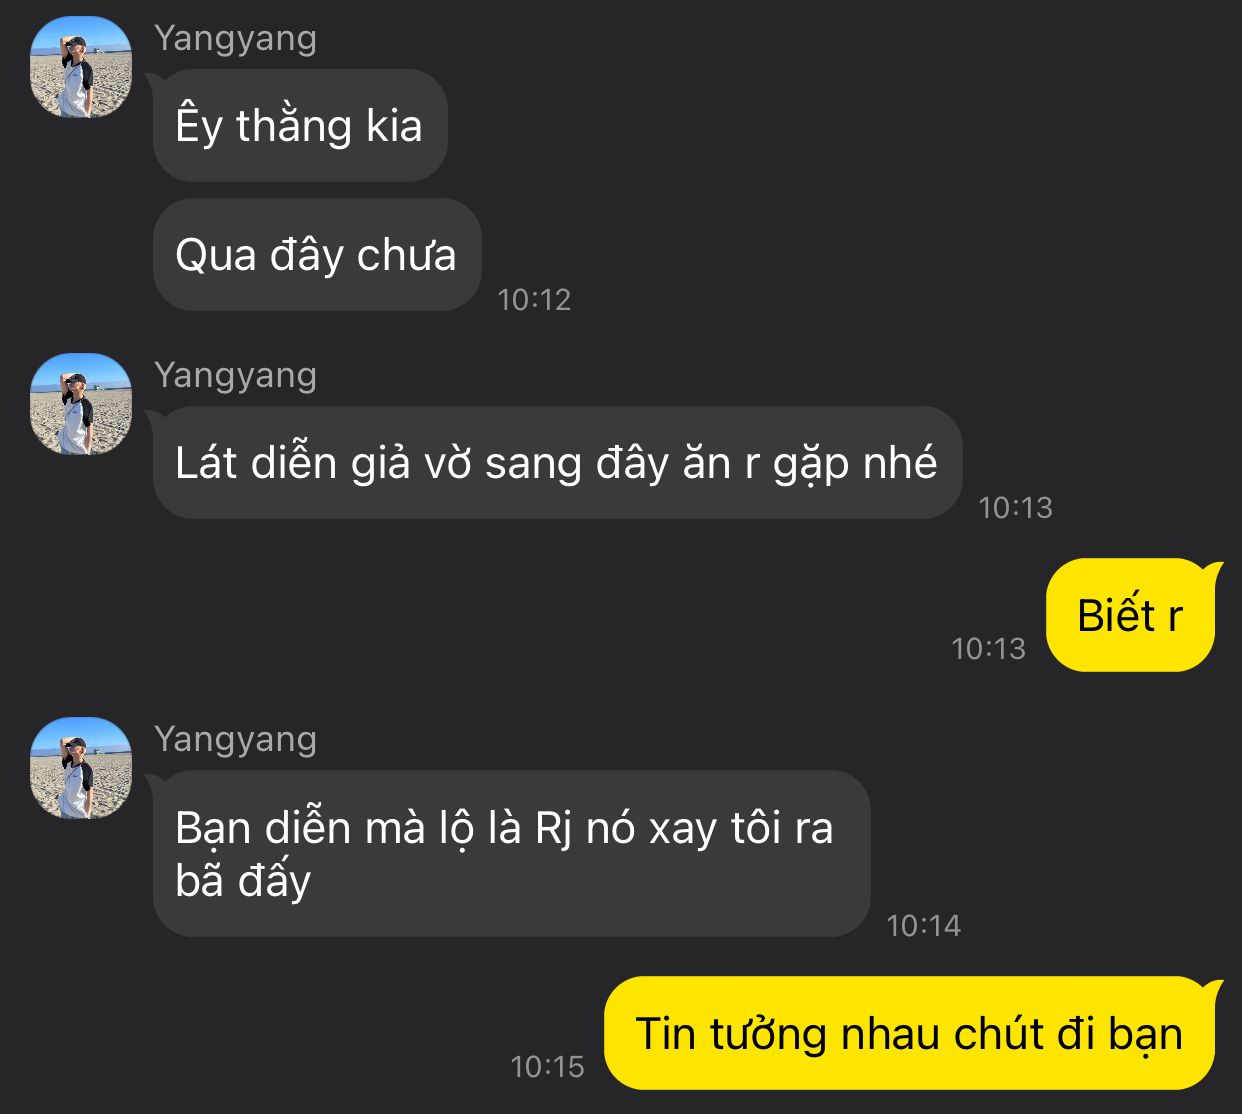Select the yellow 'Biết r' sent message
The width and height of the screenshot is (1242, 1114).
point(1131,615)
